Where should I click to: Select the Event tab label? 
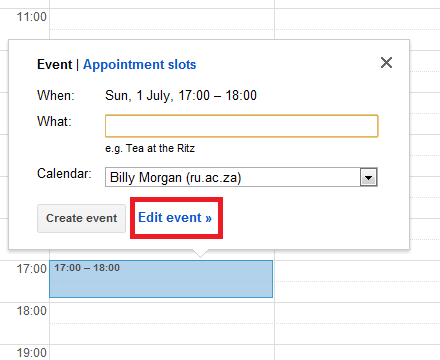pos(54,64)
